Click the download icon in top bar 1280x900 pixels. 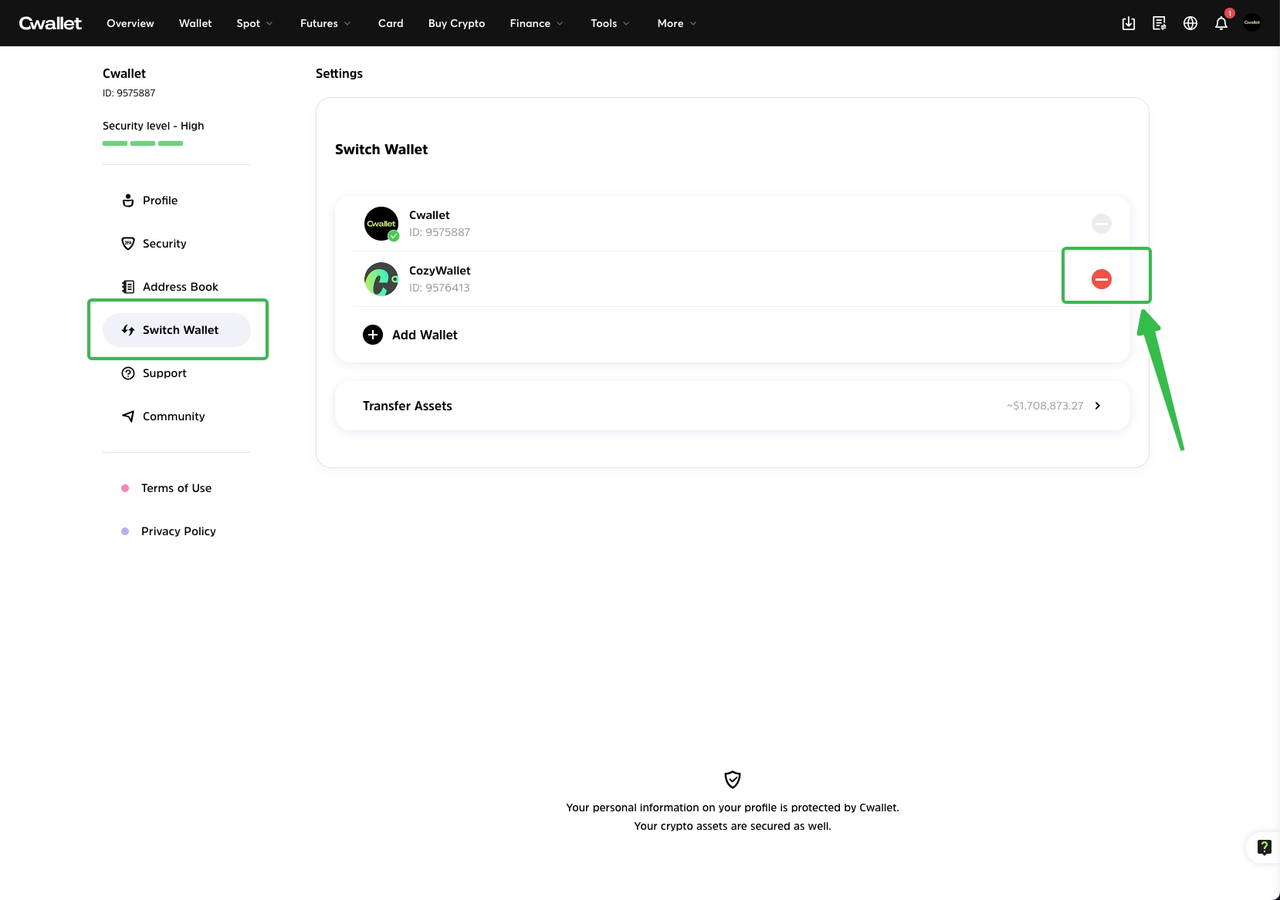click(x=1128, y=23)
